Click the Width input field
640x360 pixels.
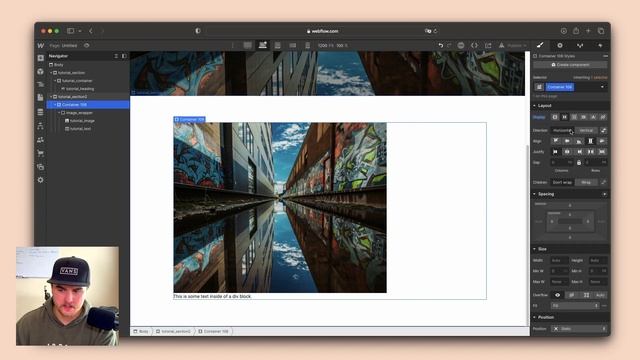coord(559,260)
